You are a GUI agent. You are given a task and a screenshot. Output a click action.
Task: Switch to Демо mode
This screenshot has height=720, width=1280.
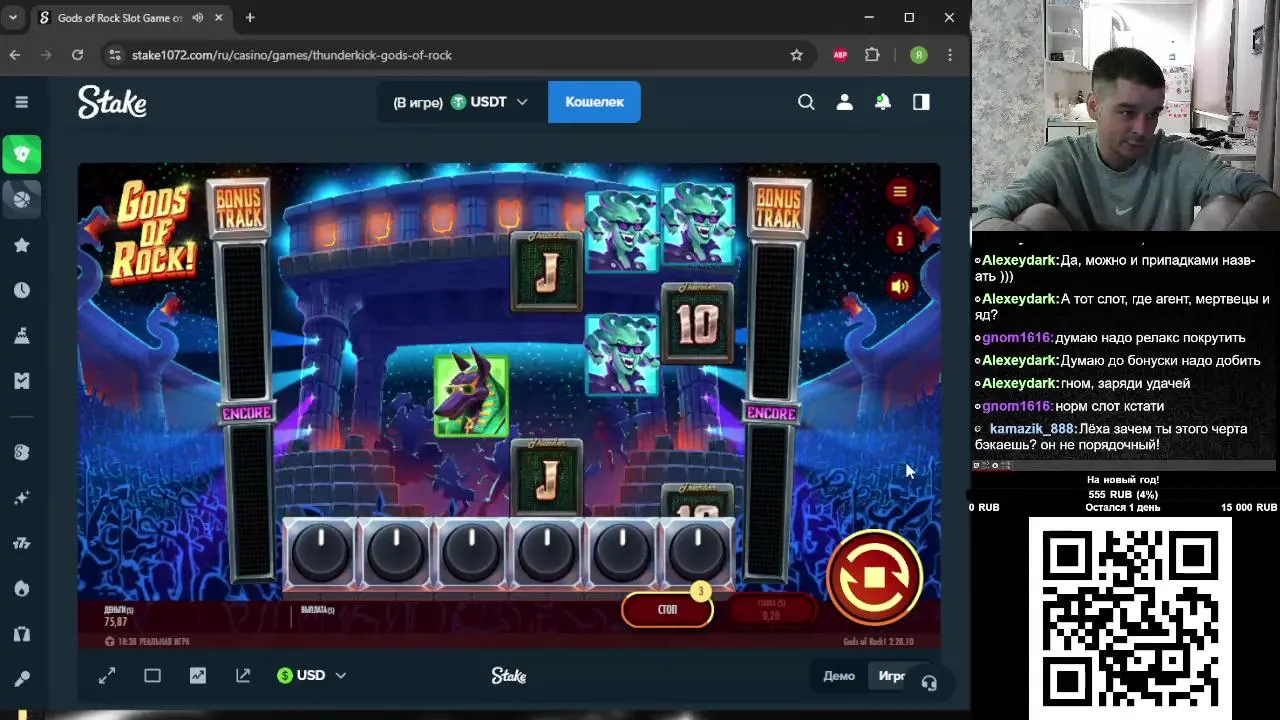tap(839, 676)
